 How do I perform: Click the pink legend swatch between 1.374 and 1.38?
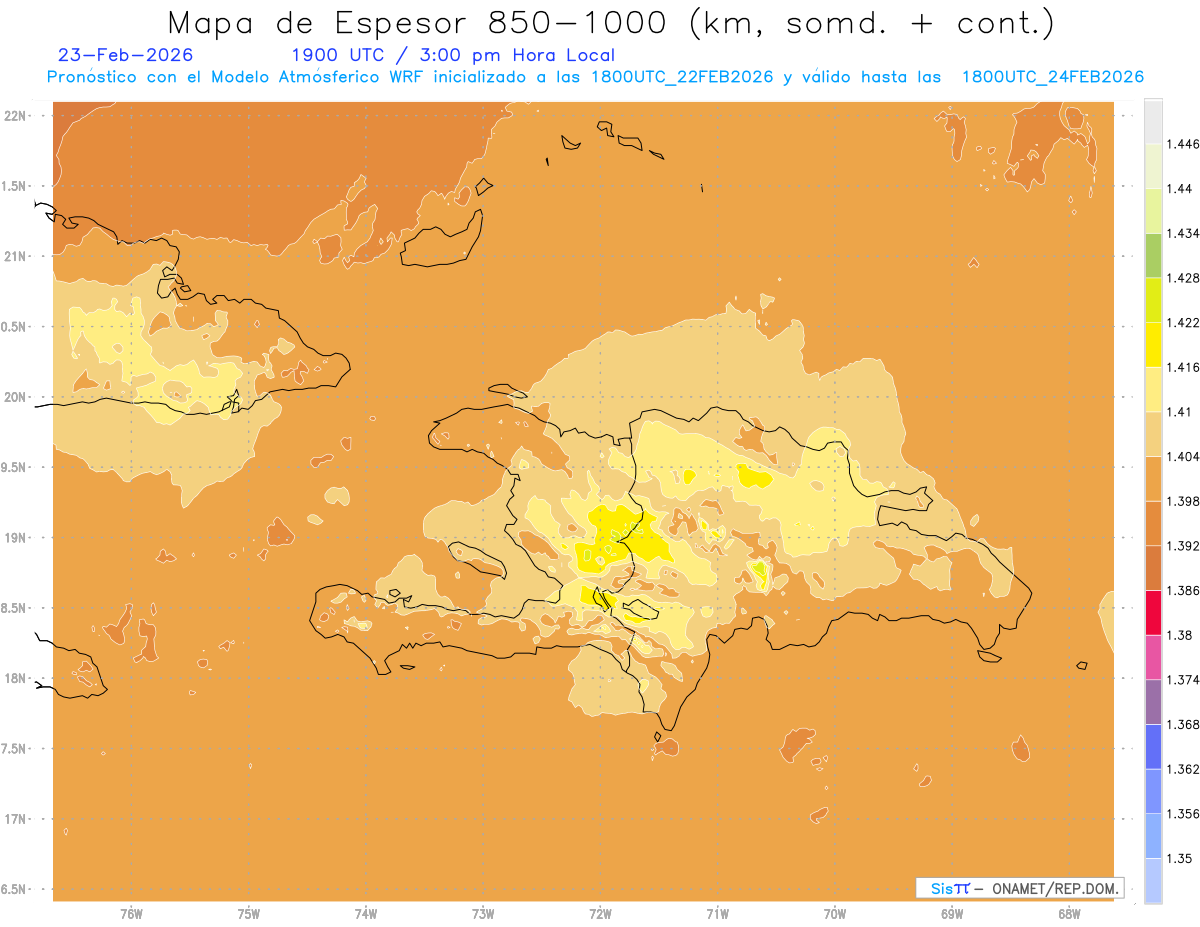(x=1153, y=657)
